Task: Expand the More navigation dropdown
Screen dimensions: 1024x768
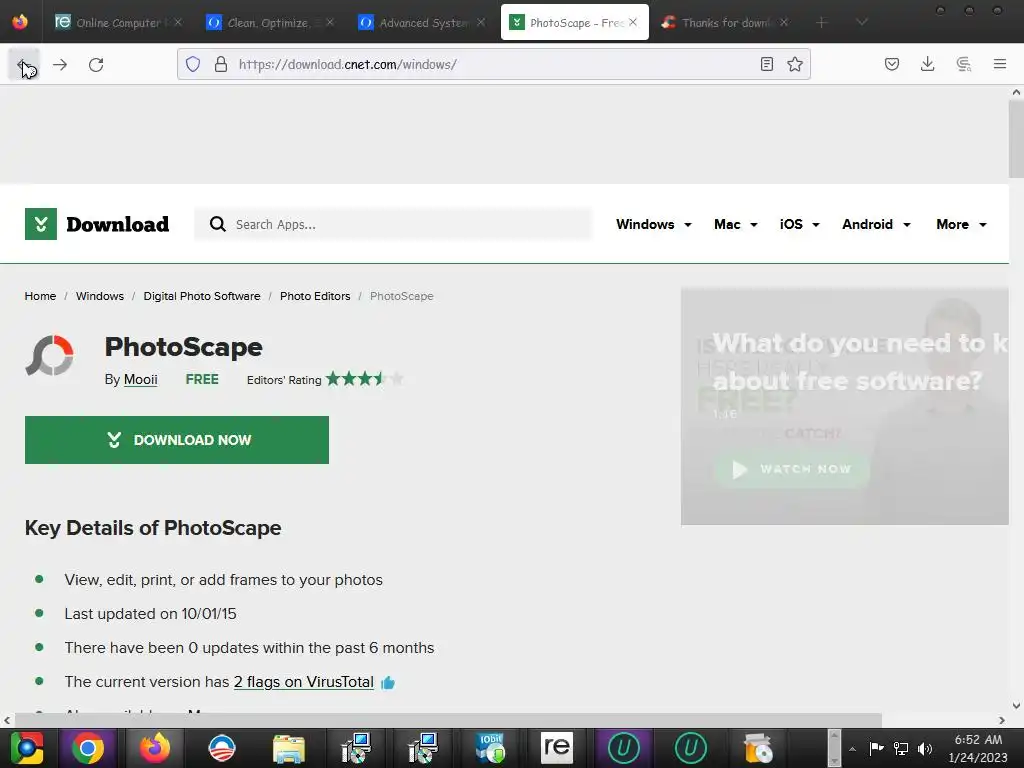Action: point(961,224)
